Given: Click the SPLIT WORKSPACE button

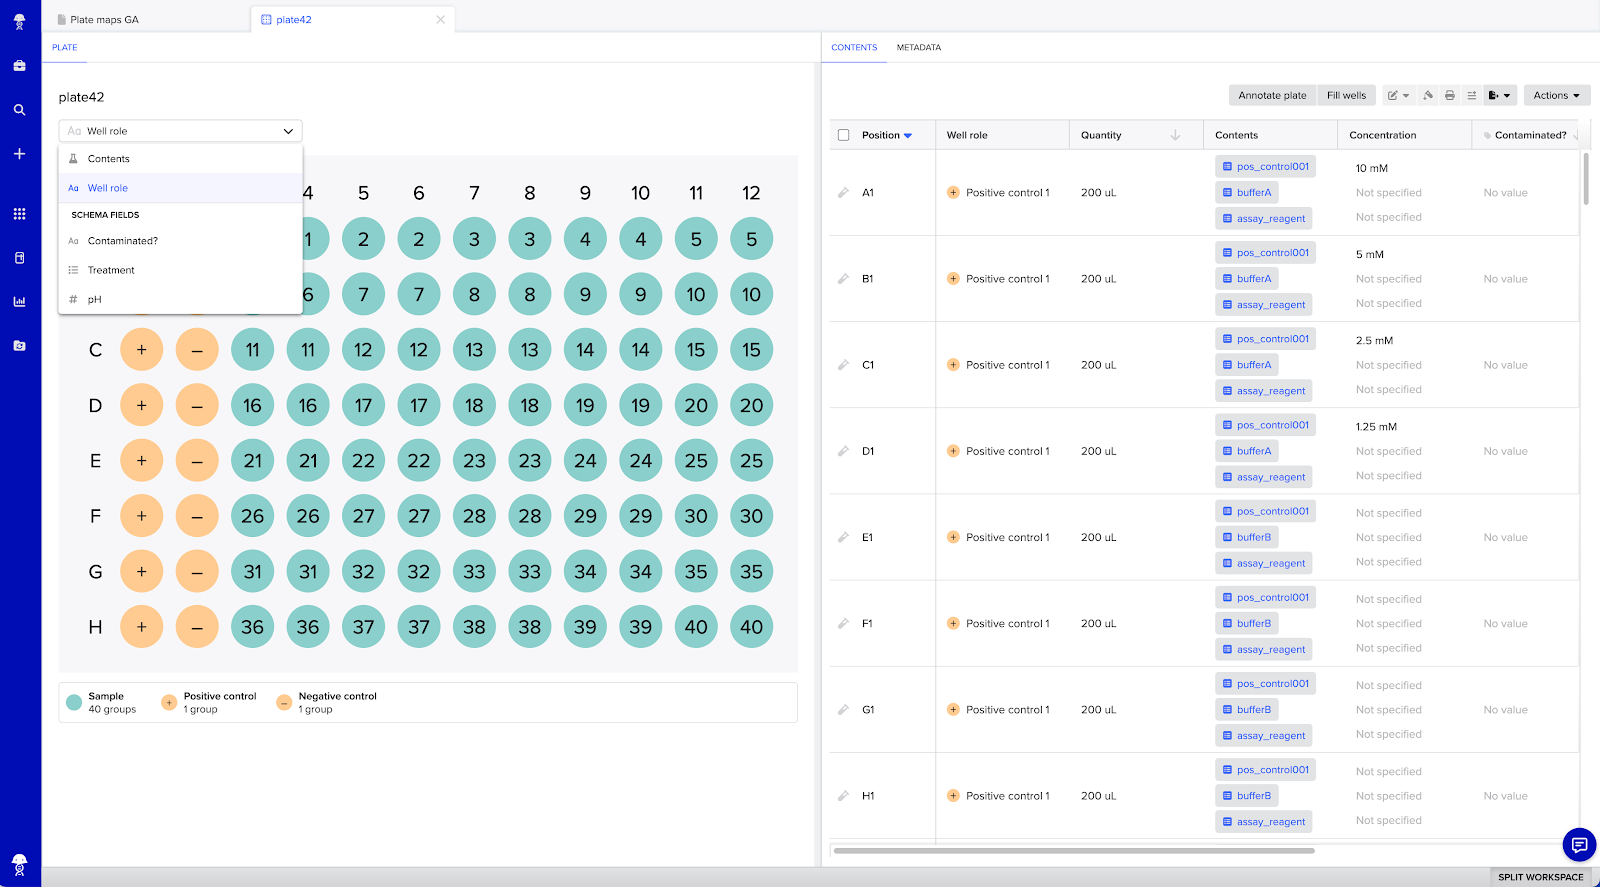Looking at the screenshot, I should [1541, 877].
